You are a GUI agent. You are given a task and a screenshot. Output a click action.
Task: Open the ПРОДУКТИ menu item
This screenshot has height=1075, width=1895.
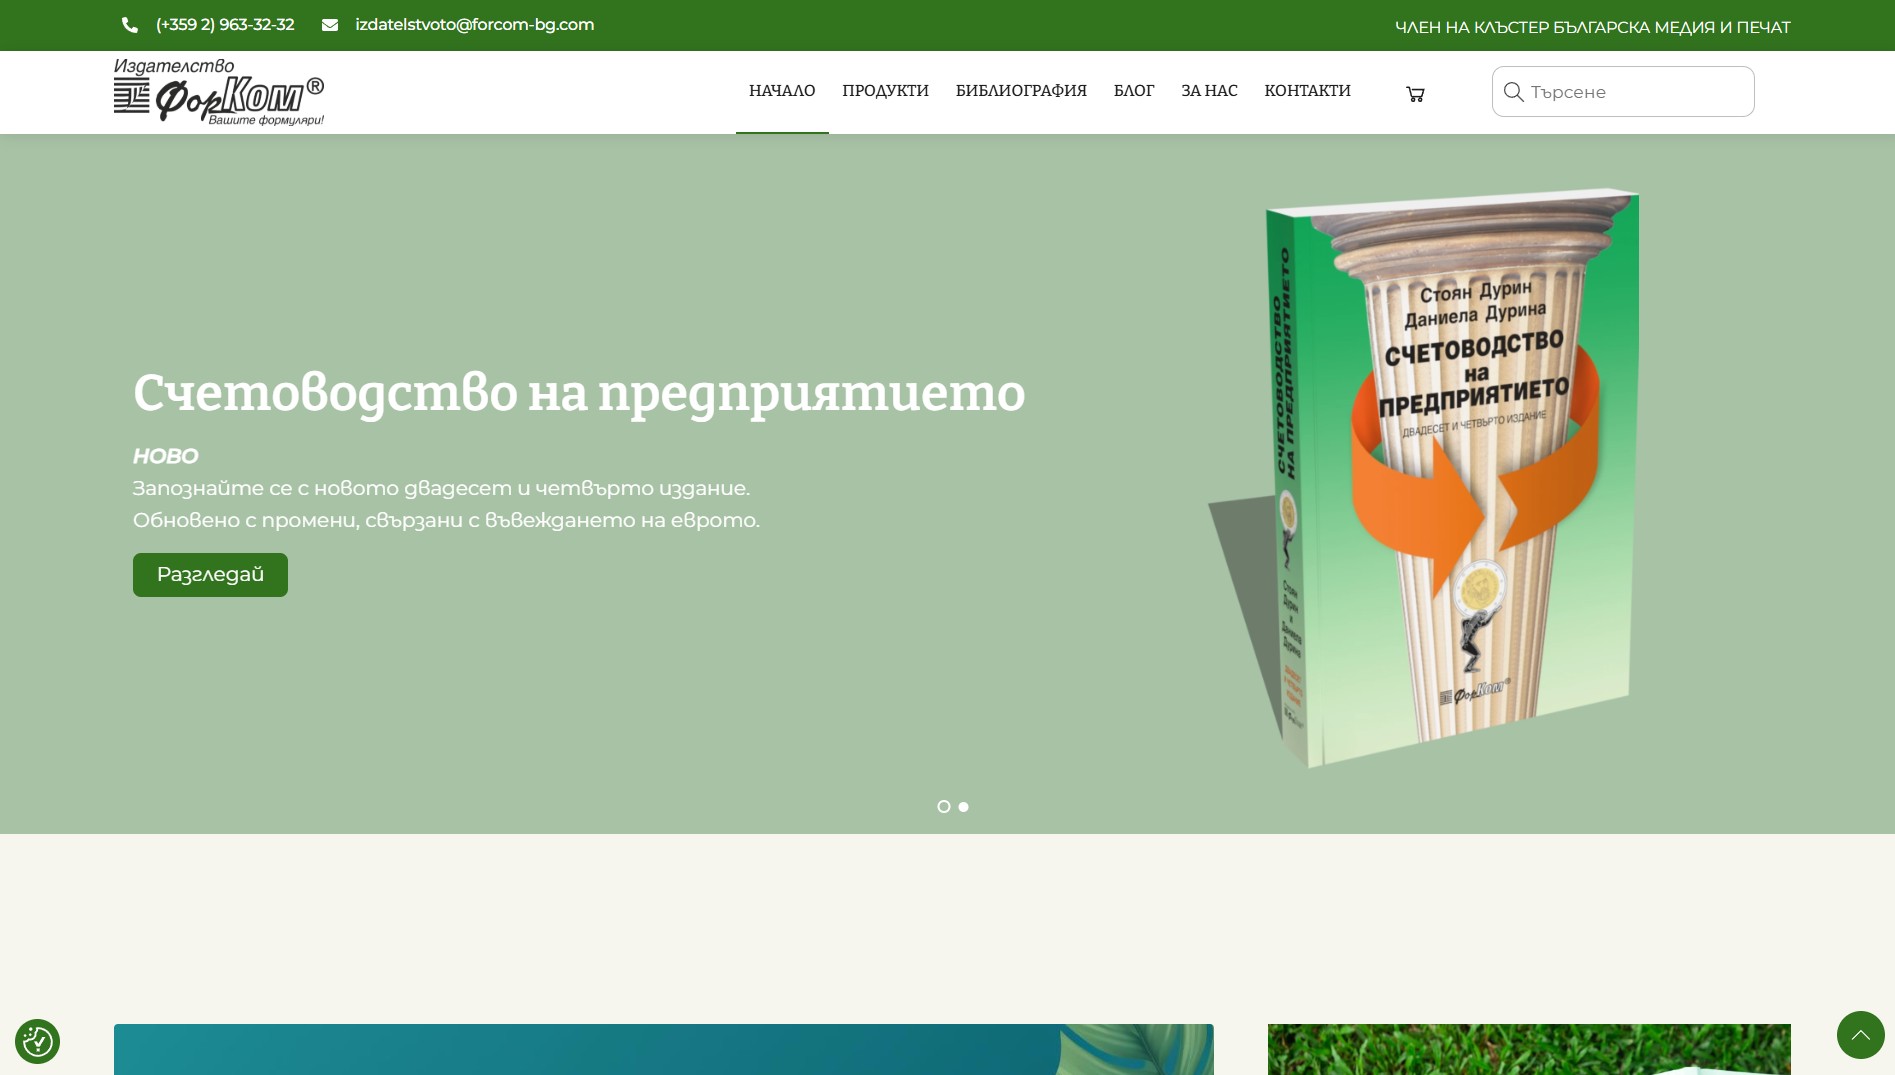point(885,91)
